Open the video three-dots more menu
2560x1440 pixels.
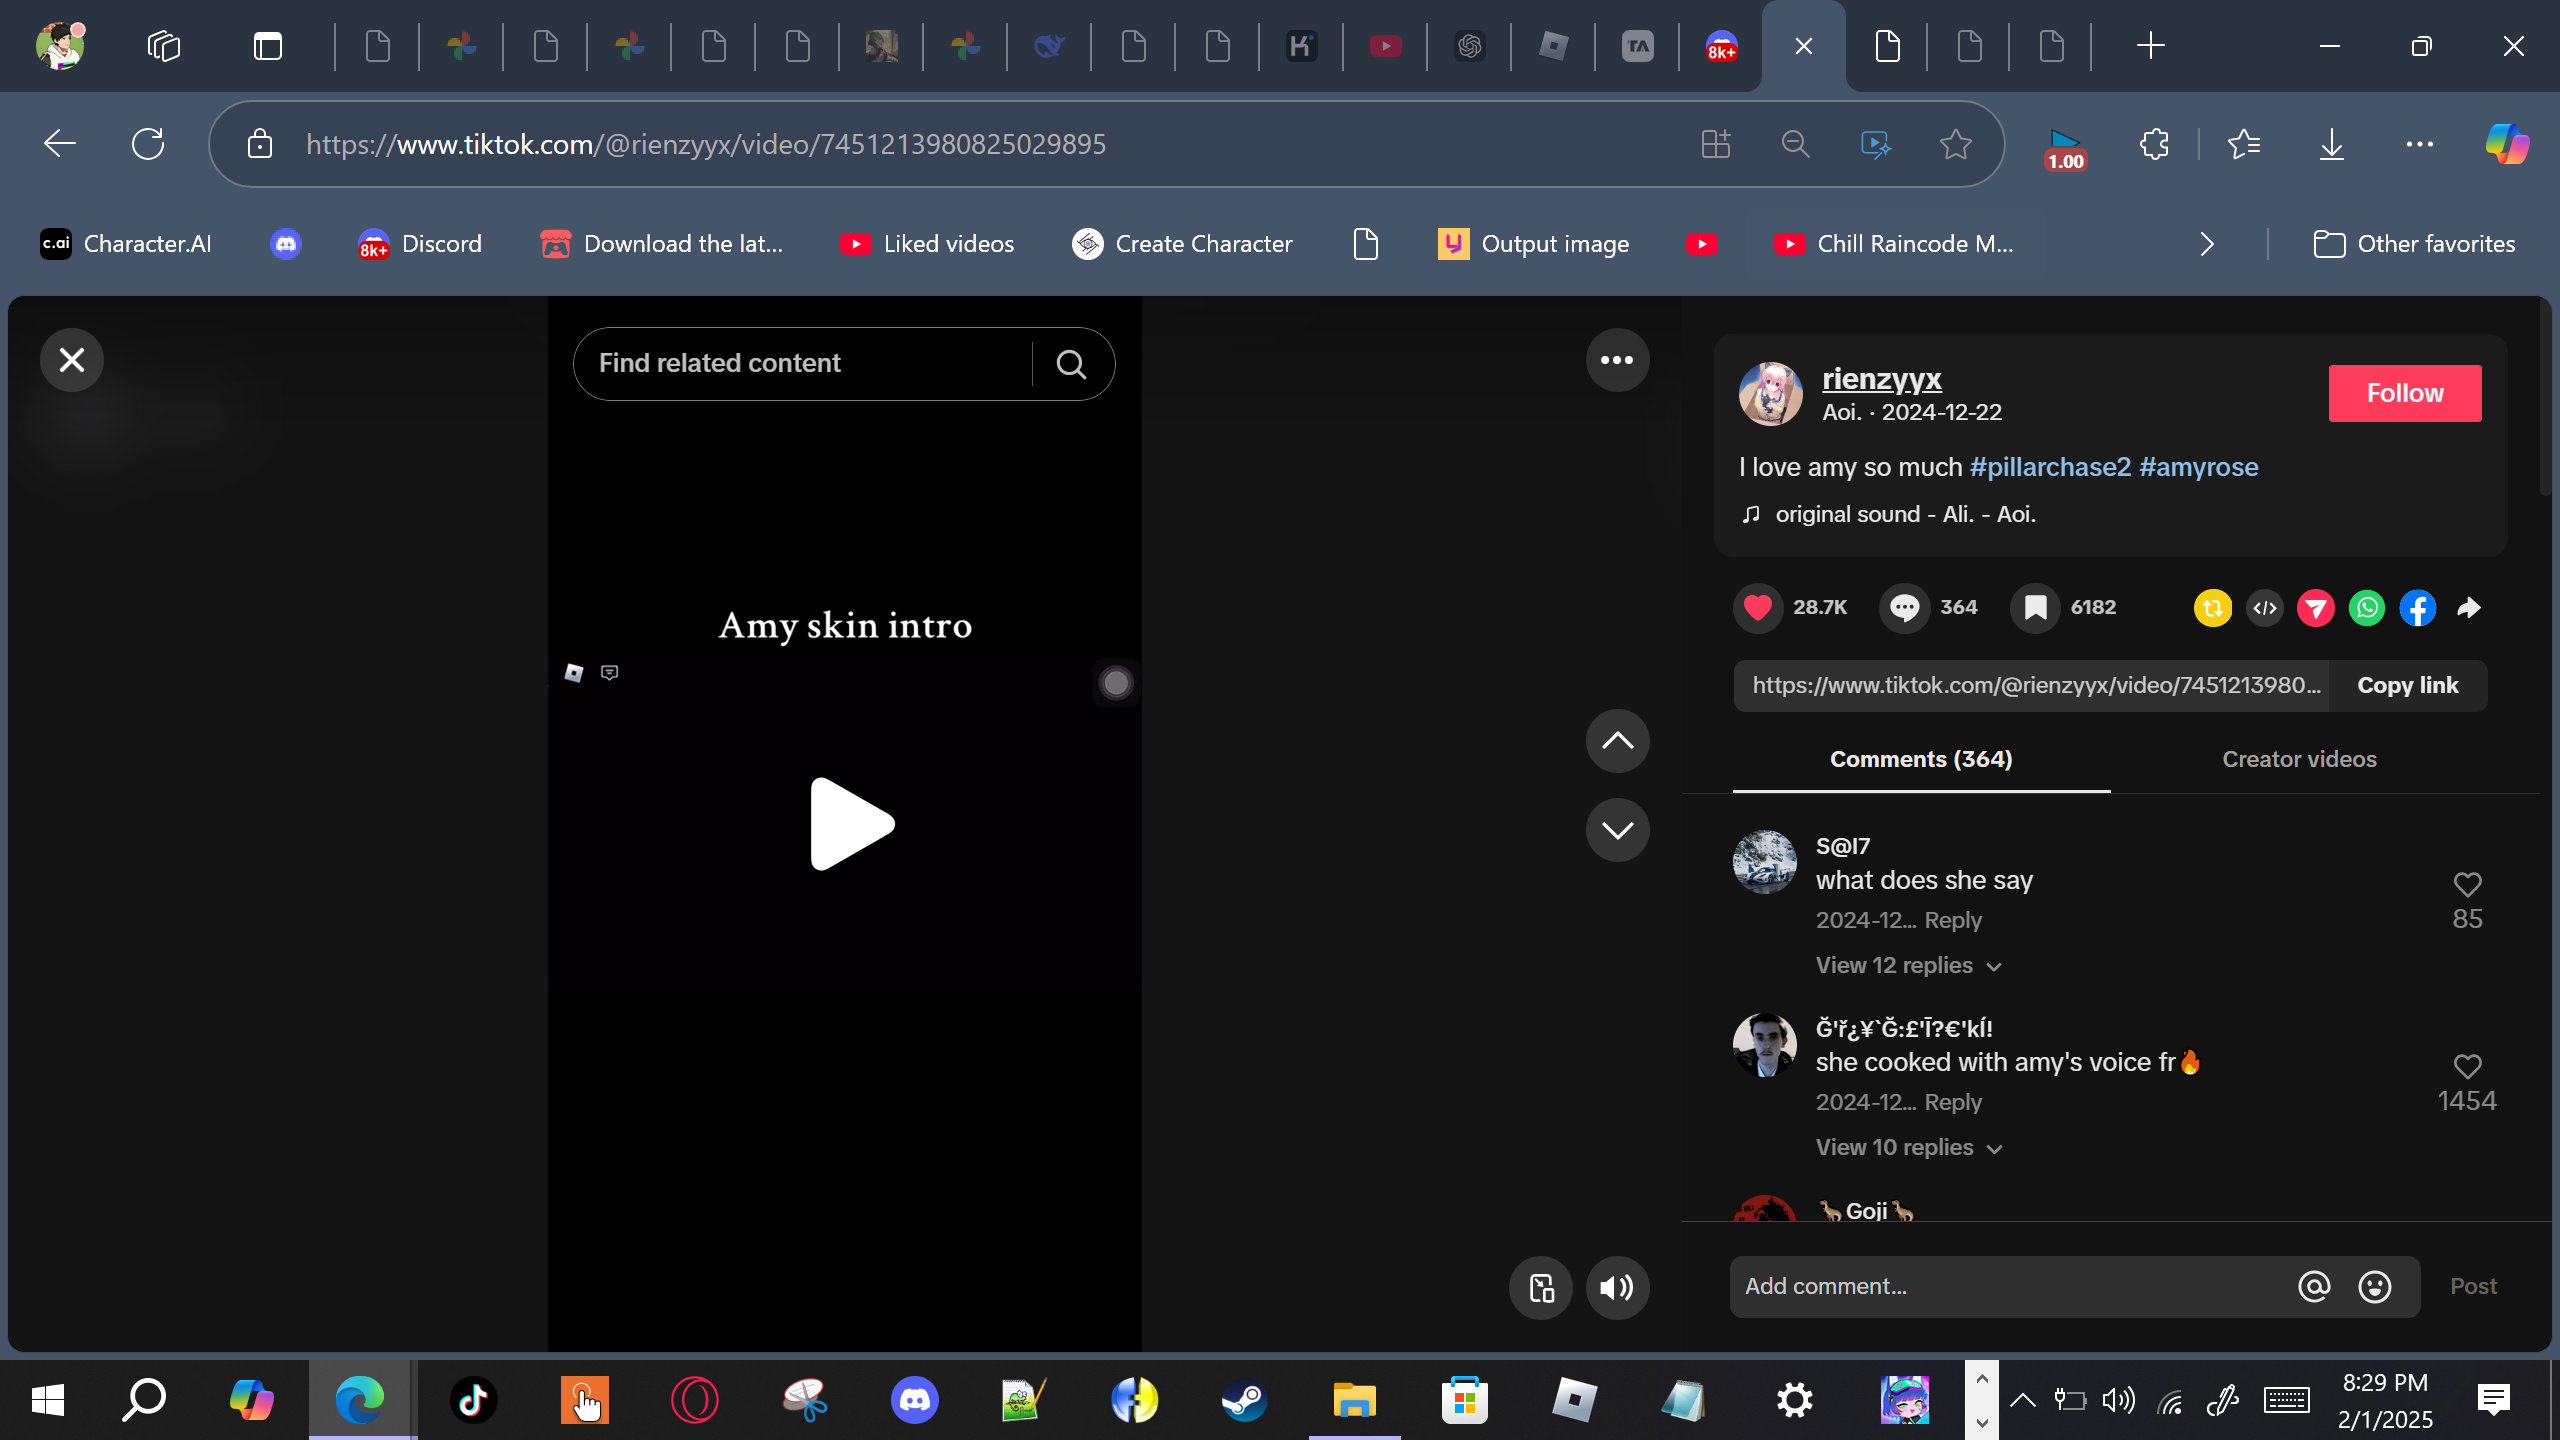pos(1616,360)
